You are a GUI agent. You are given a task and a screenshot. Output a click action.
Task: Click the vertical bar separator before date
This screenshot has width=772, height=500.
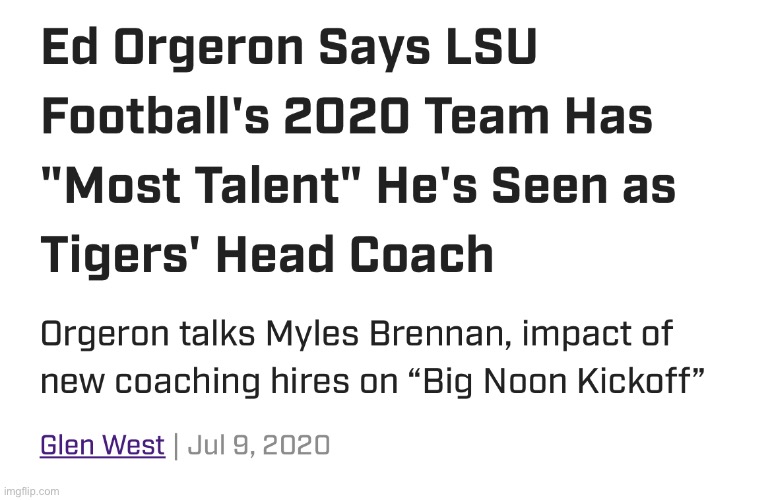tap(177, 445)
